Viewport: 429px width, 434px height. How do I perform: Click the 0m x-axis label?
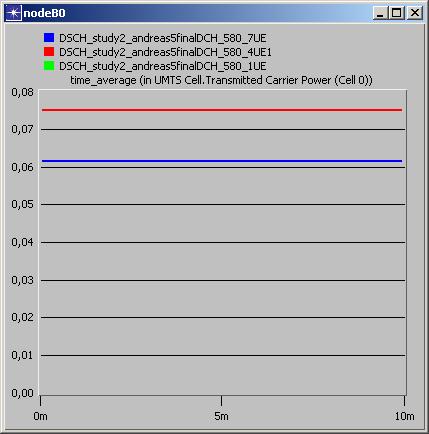coord(40,416)
